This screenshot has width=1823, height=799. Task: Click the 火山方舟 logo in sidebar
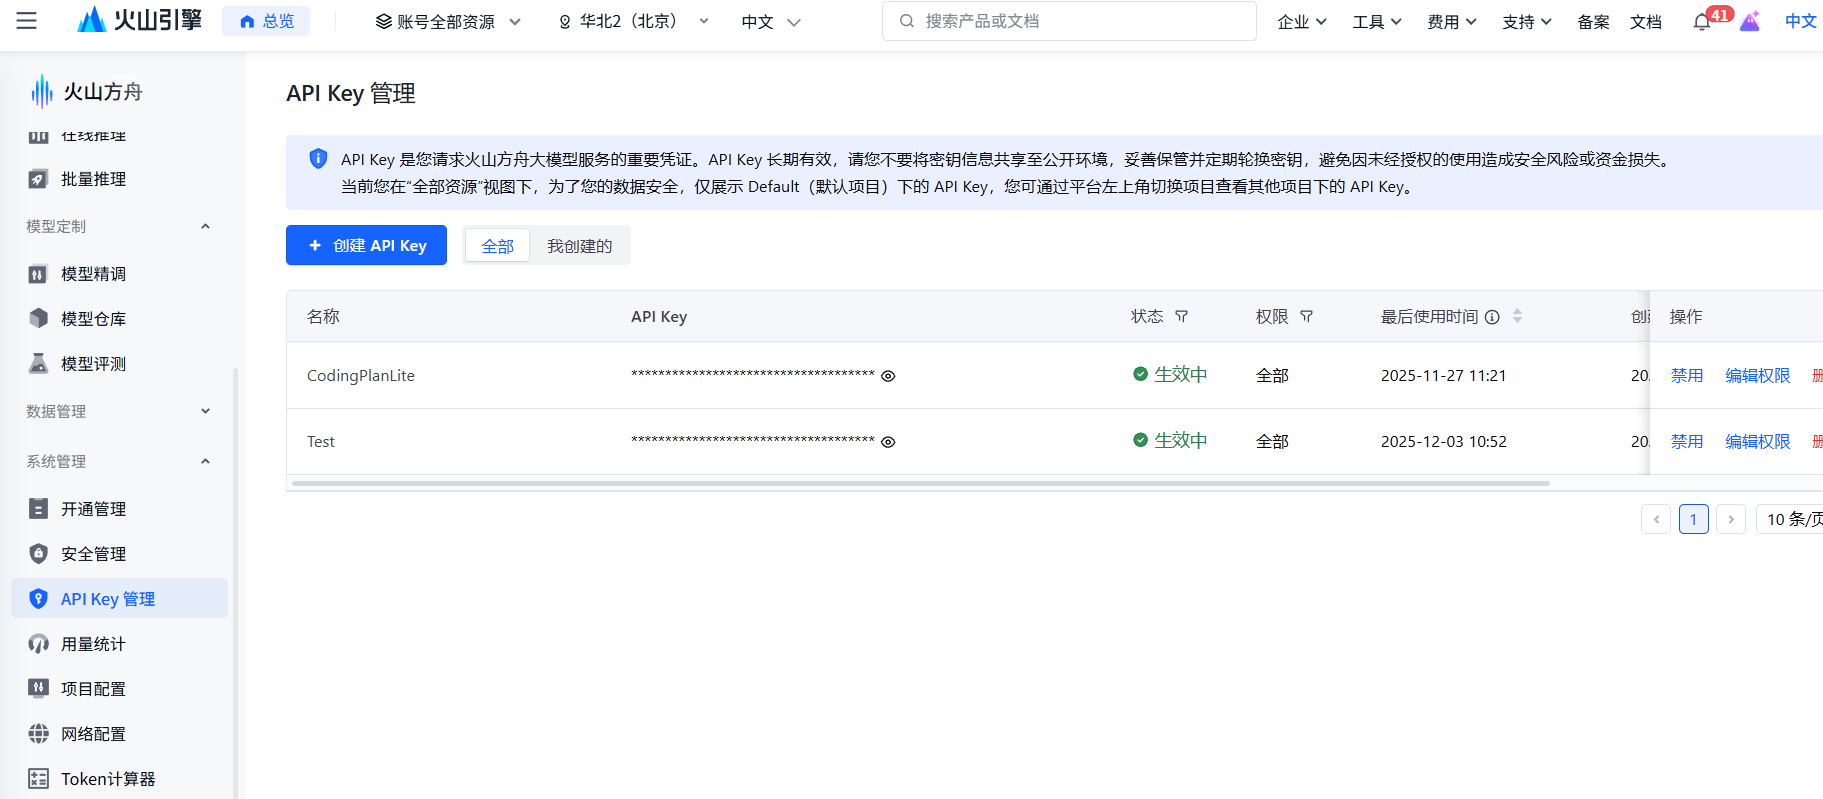[x=86, y=92]
